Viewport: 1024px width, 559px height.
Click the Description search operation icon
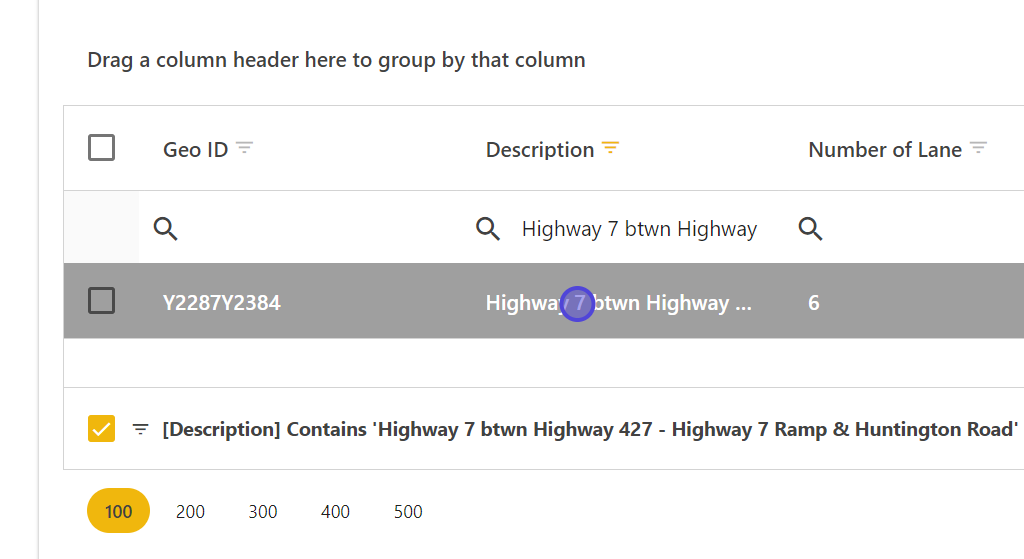point(488,229)
